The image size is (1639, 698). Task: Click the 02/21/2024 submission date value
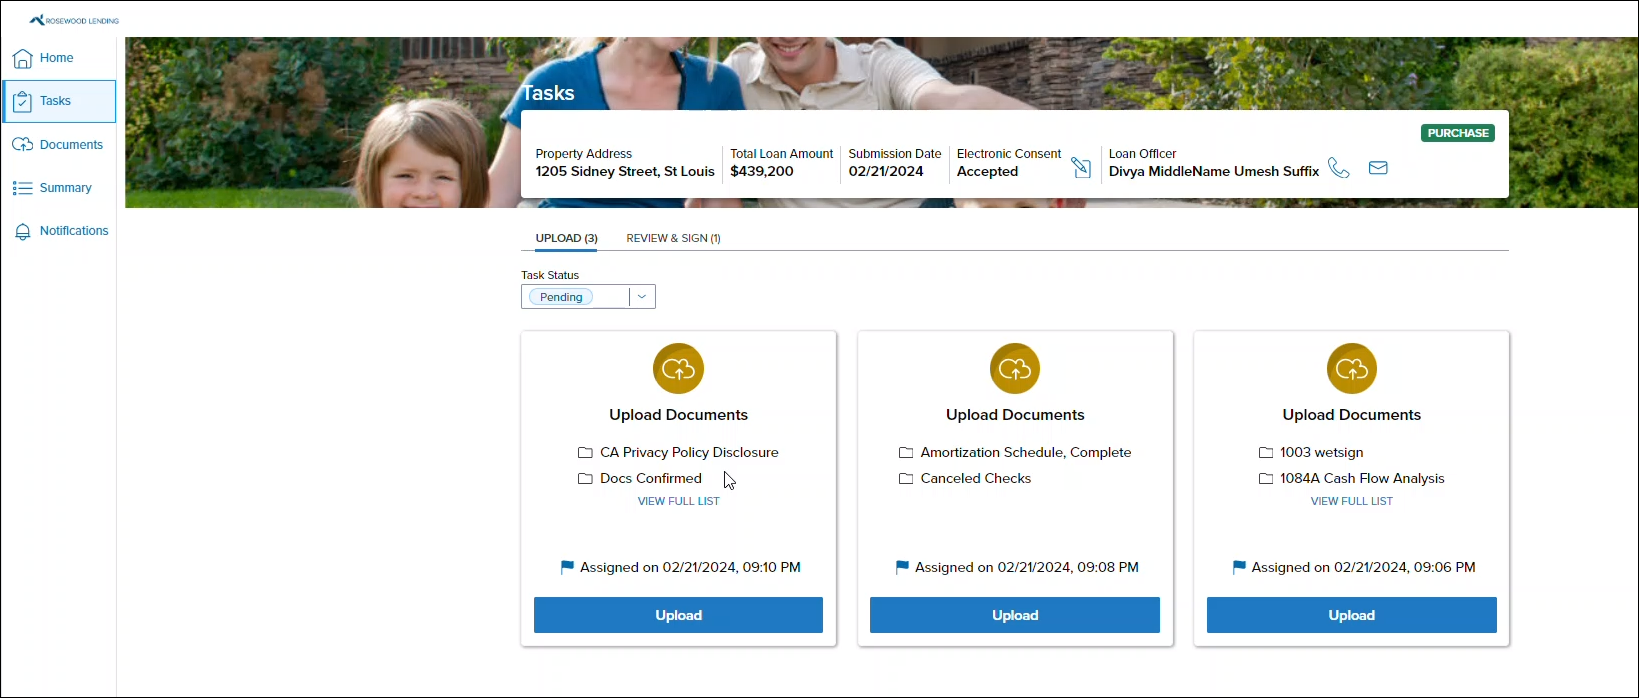886,172
